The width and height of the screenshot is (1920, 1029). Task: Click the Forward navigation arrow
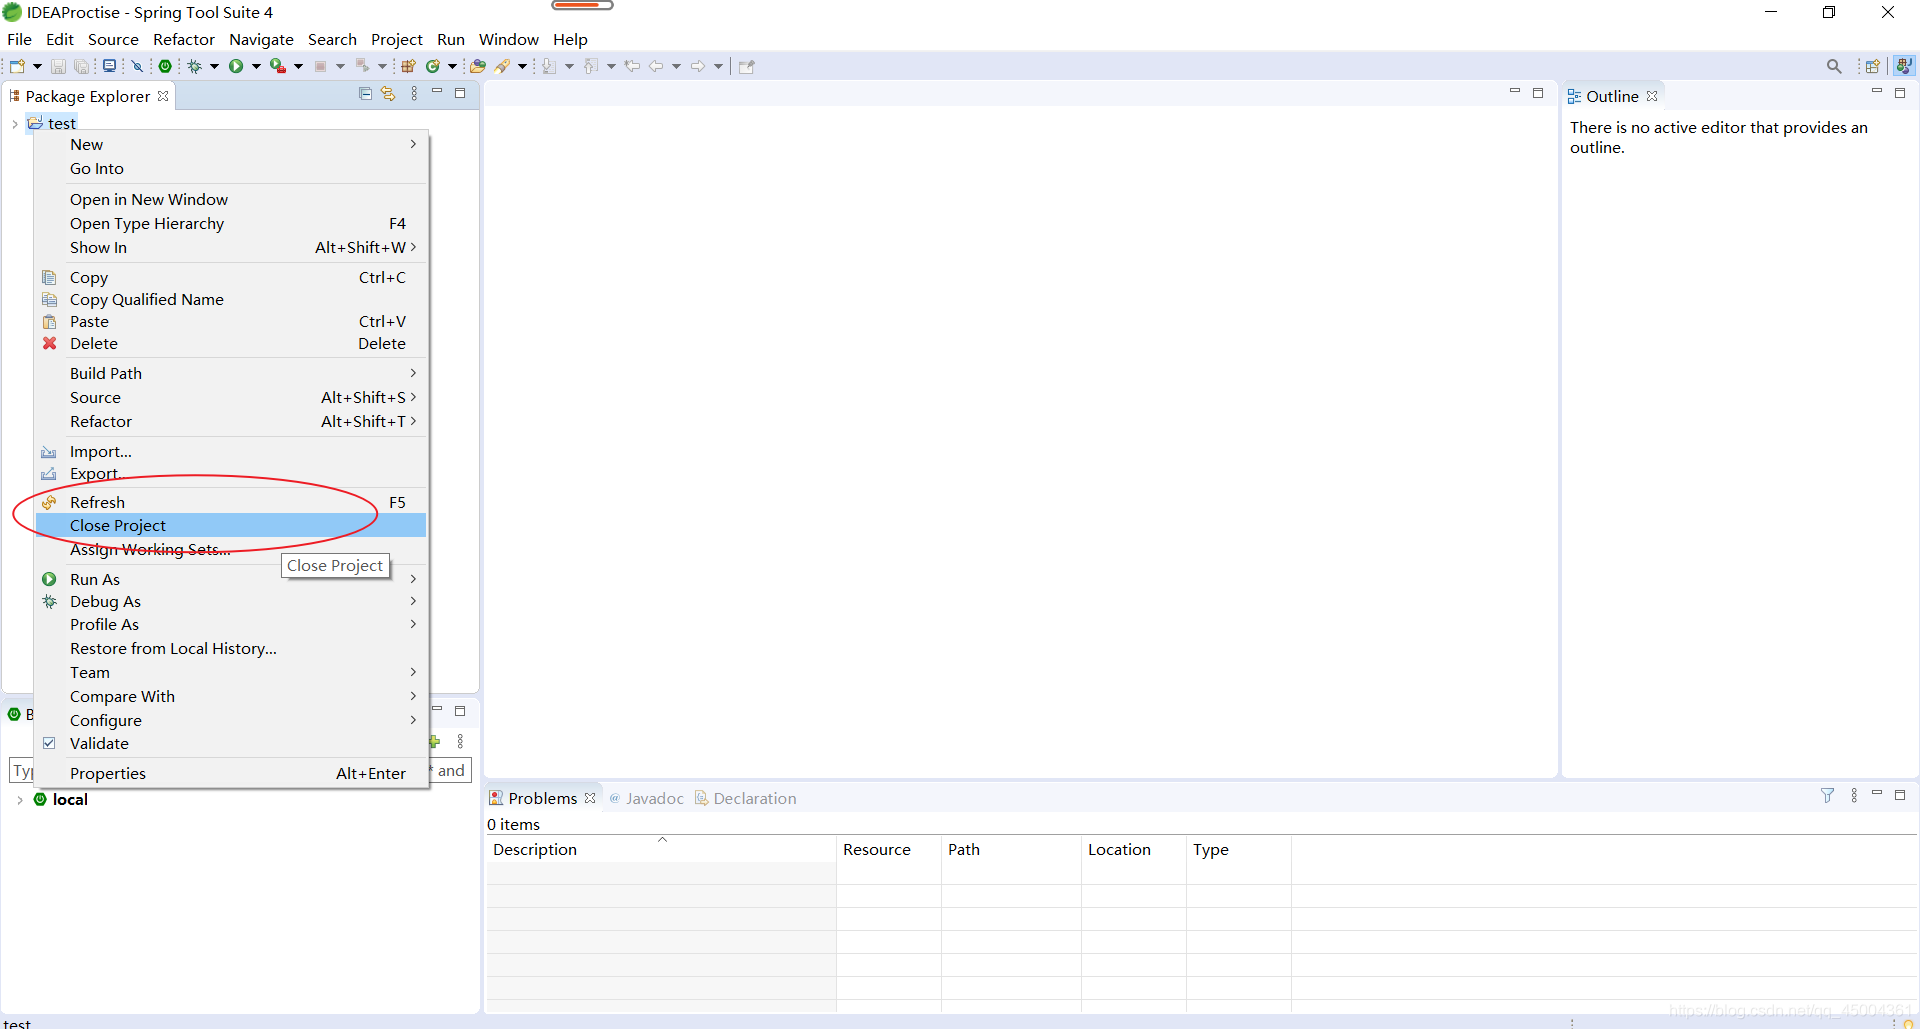[x=698, y=66]
